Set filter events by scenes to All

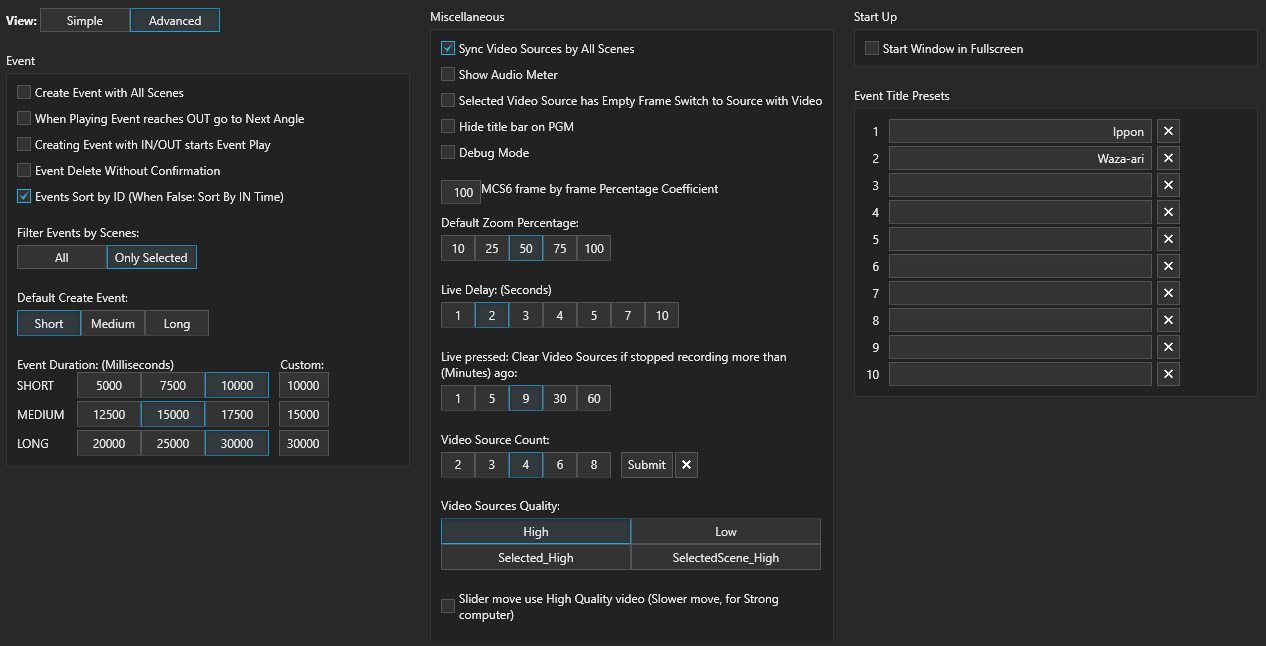coord(62,257)
